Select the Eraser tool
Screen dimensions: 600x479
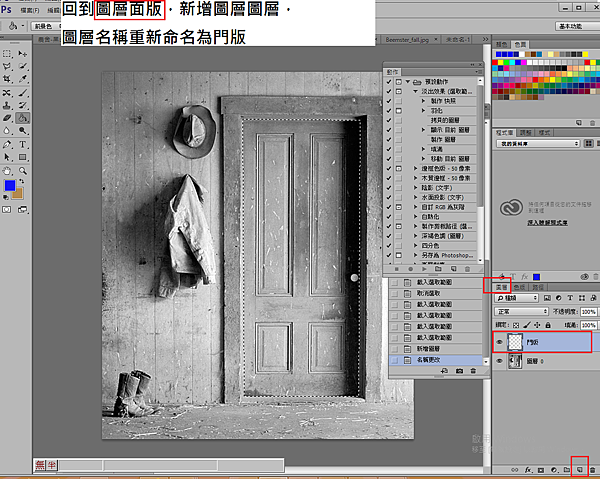tap(7, 118)
